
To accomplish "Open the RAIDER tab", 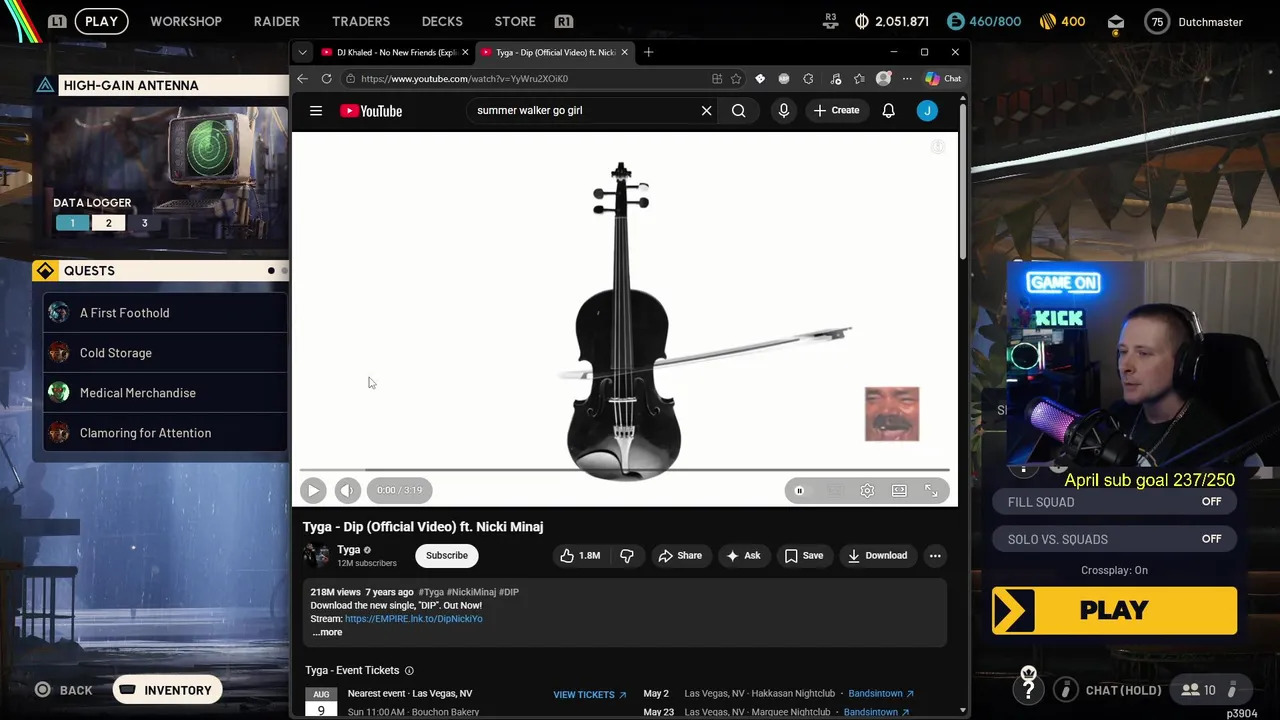I will [x=276, y=21].
